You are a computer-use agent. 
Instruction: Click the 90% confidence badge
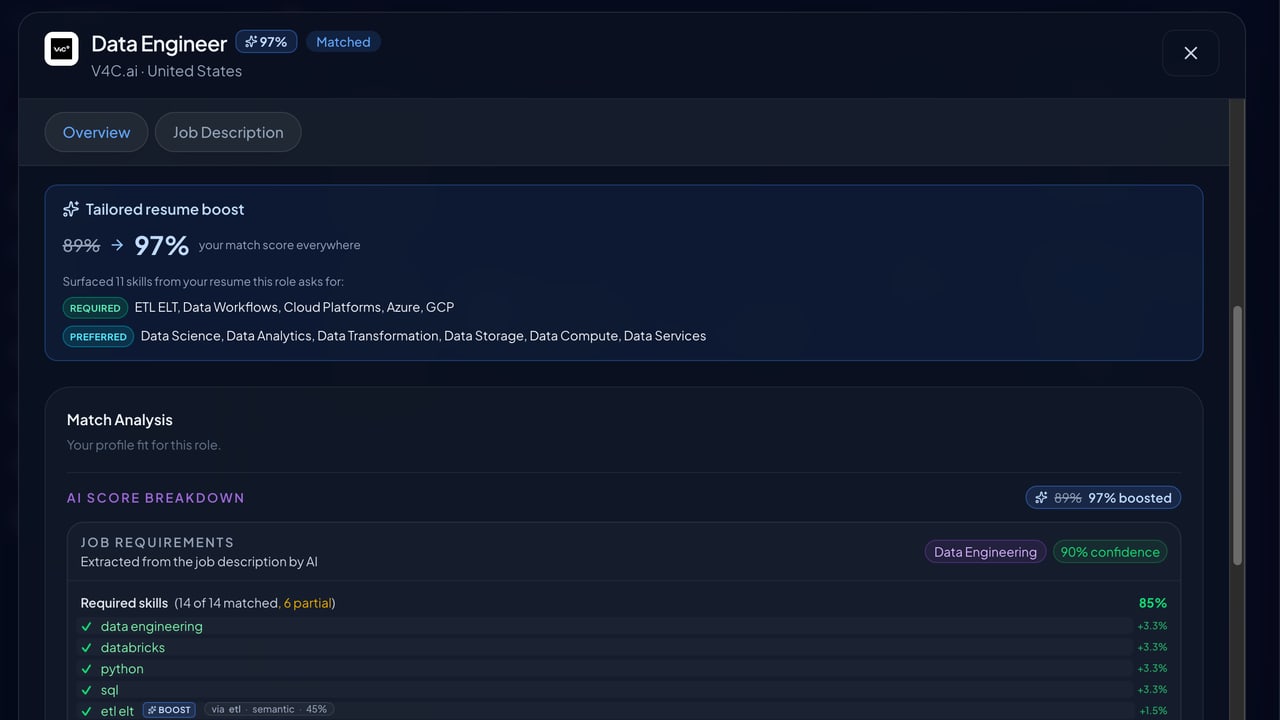tap(1110, 552)
